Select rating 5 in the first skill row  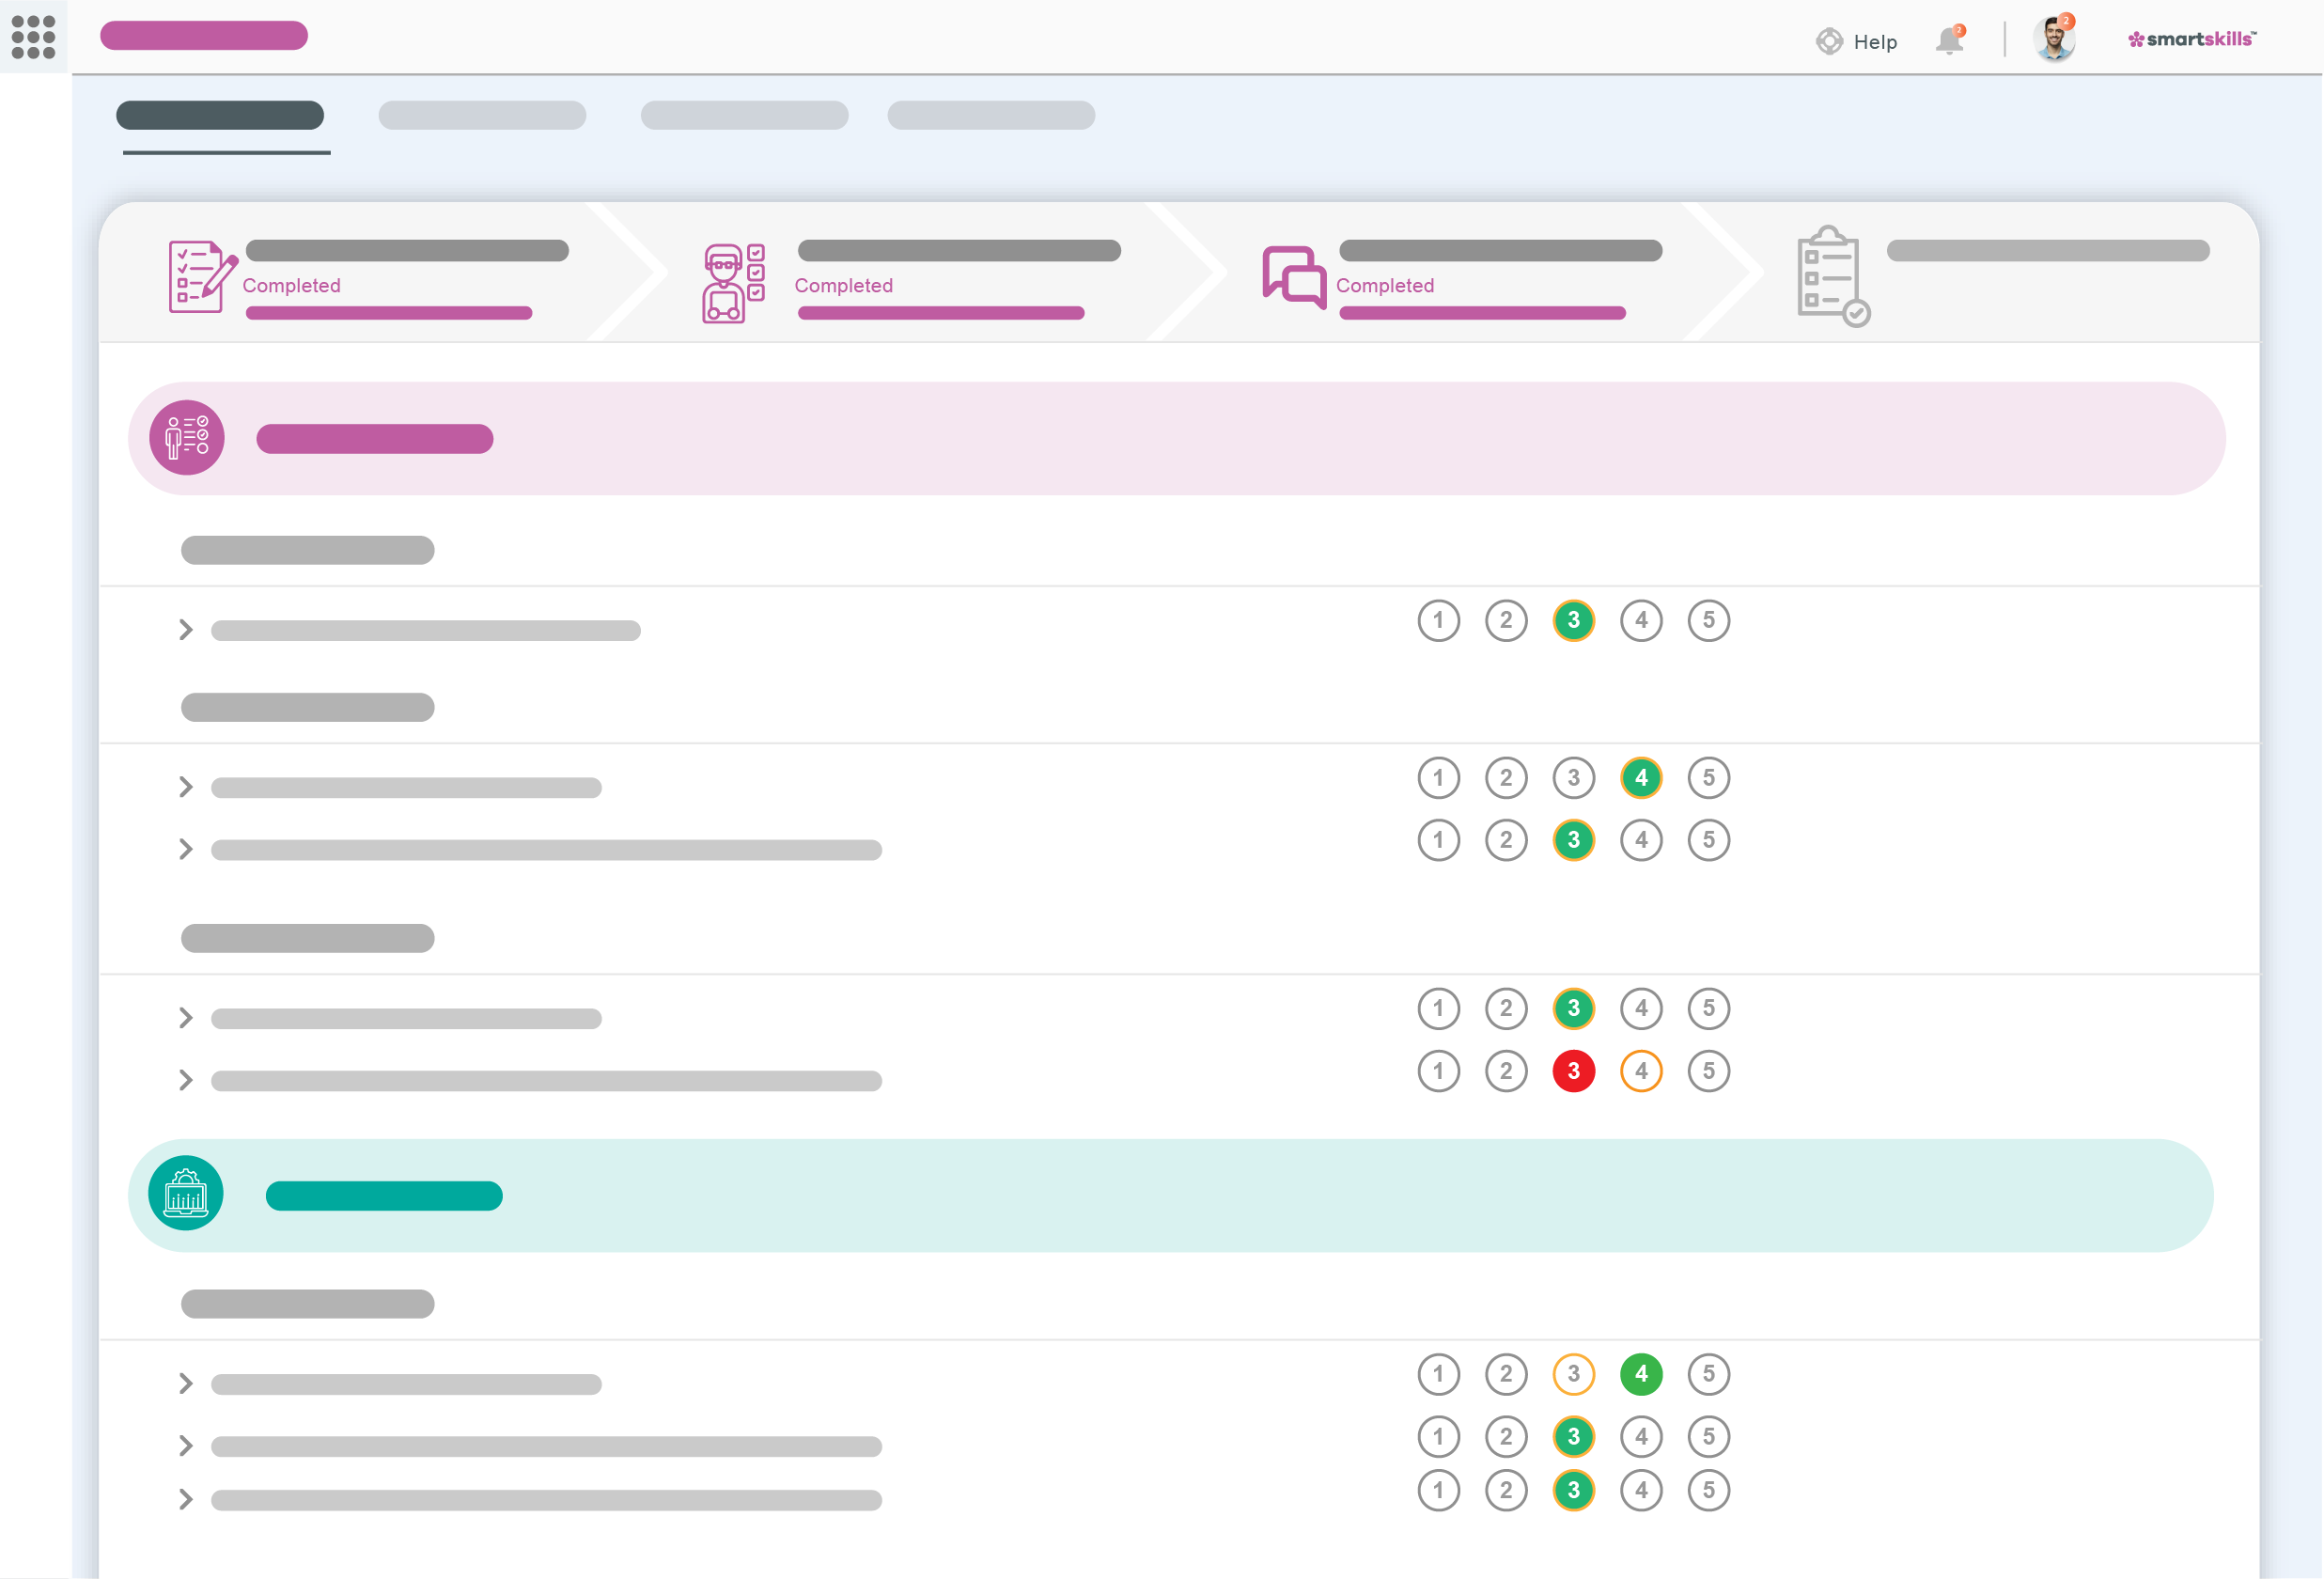pos(1708,621)
